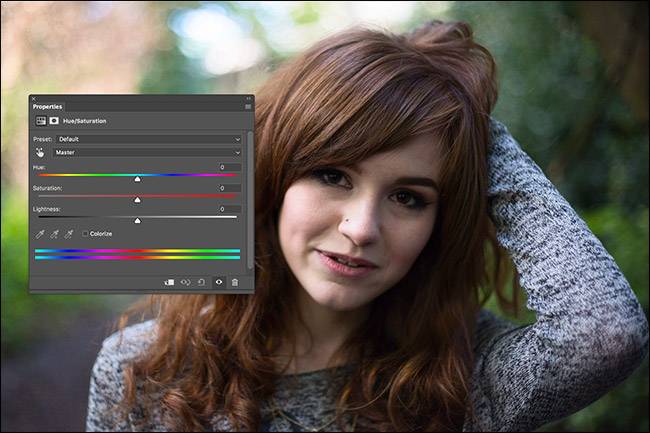Click the lower color spectrum bar
650x433 pixels.
138,258
